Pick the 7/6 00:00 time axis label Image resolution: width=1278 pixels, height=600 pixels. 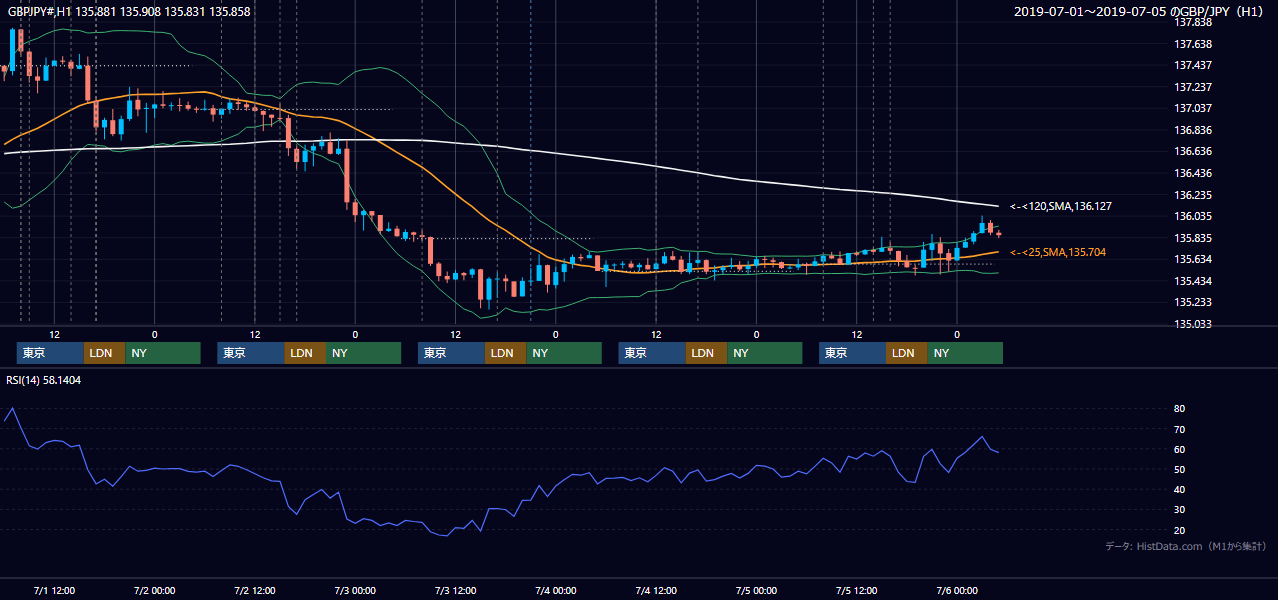coord(957,590)
